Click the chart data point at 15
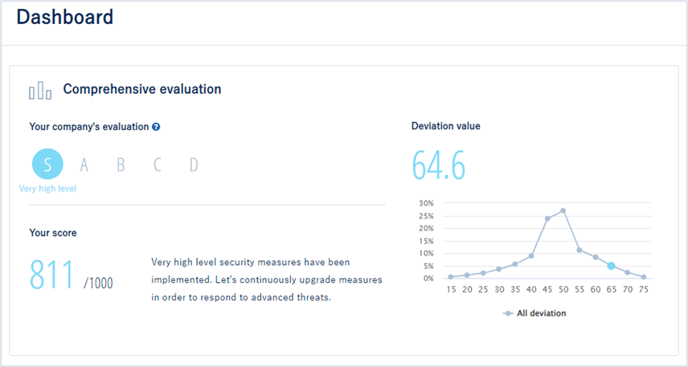Viewport: 688px width, 367px height. click(x=451, y=277)
